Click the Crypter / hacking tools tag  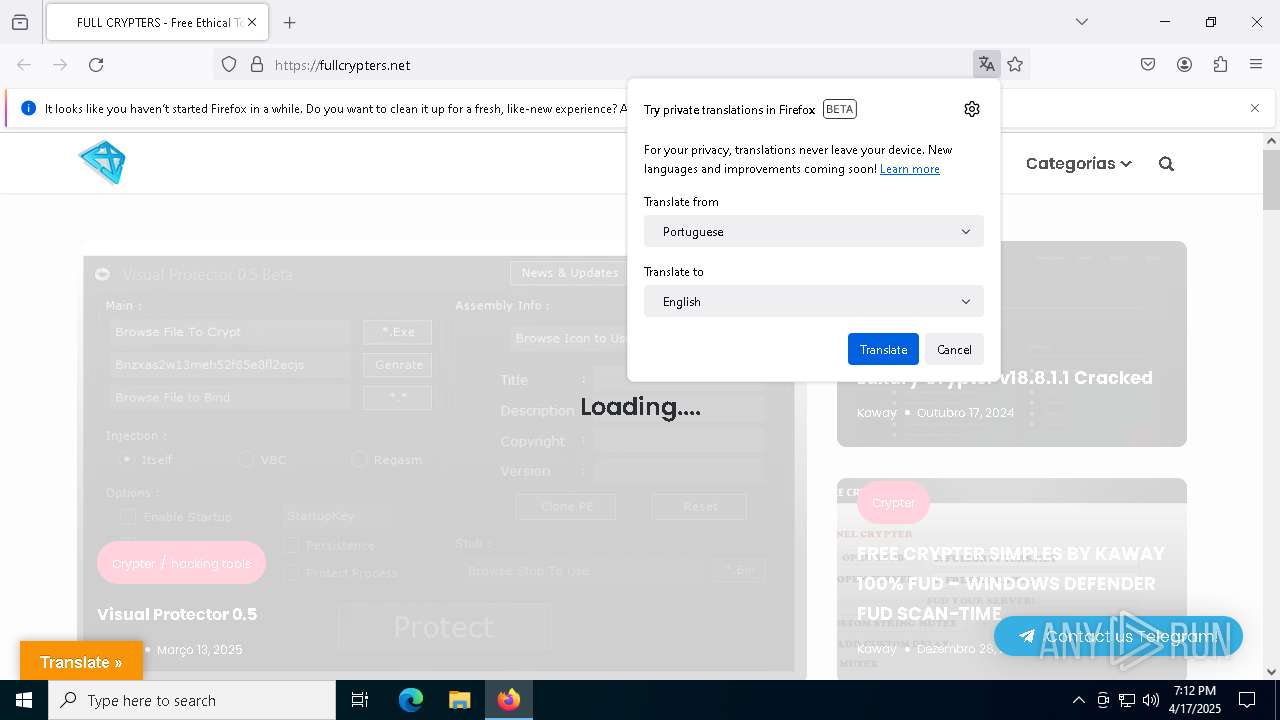tap(181, 563)
